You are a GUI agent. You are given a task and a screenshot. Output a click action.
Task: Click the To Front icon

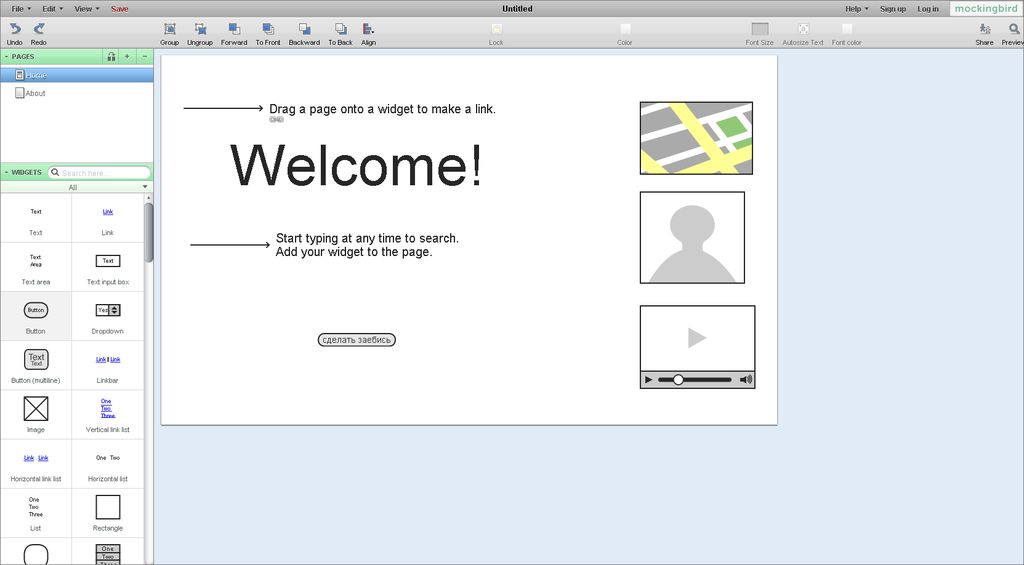coord(268,29)
